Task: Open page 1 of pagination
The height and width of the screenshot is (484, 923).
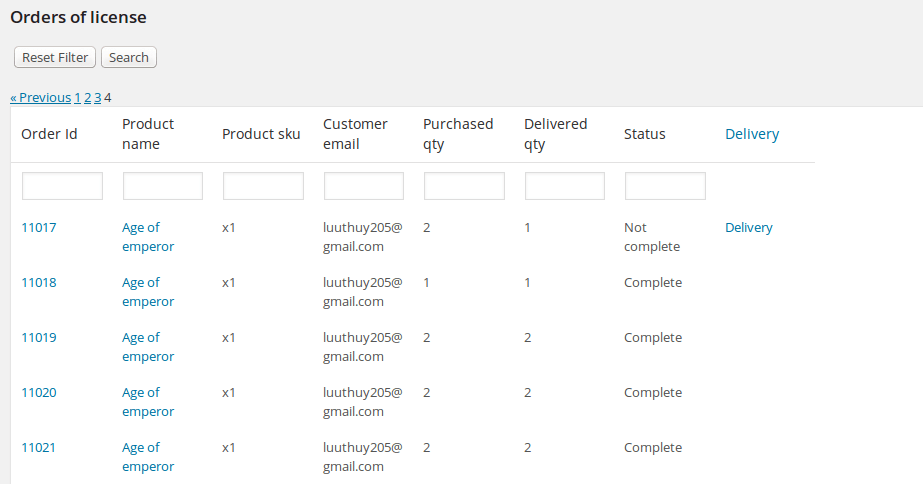Action: pyautogui.click(x=78, y=98)
